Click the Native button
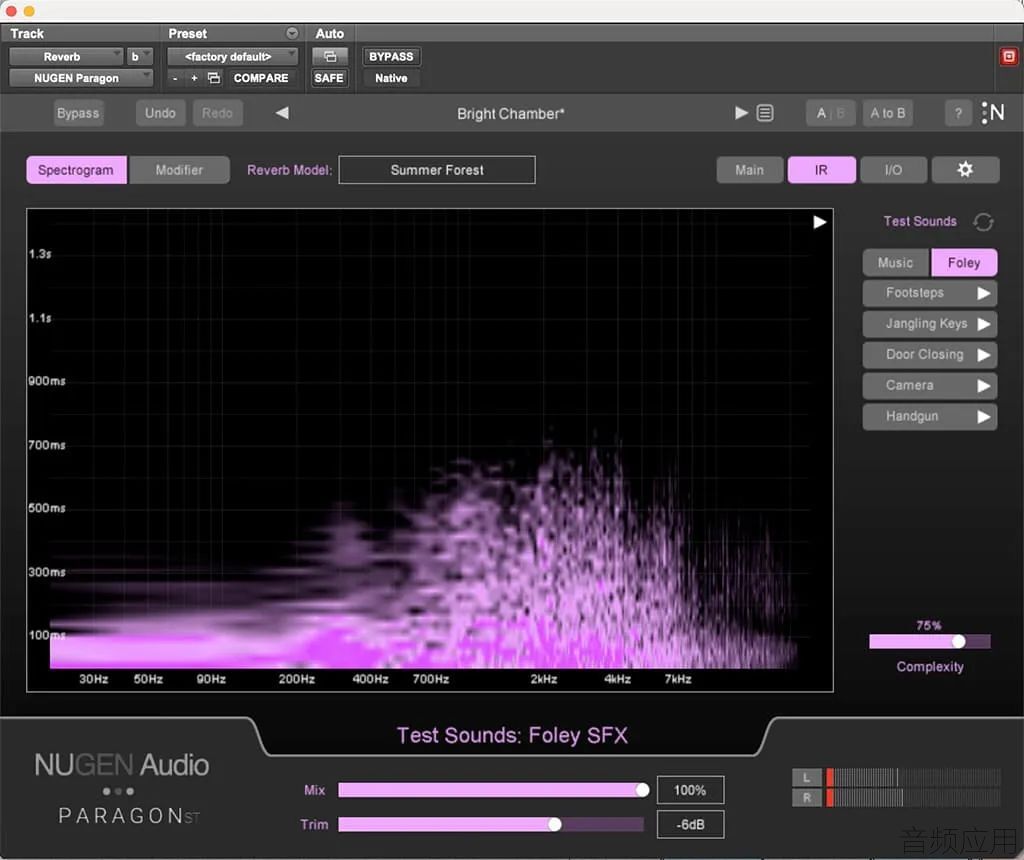The image size is (1024, 860). pyautogui.click(x=391, y=78)
